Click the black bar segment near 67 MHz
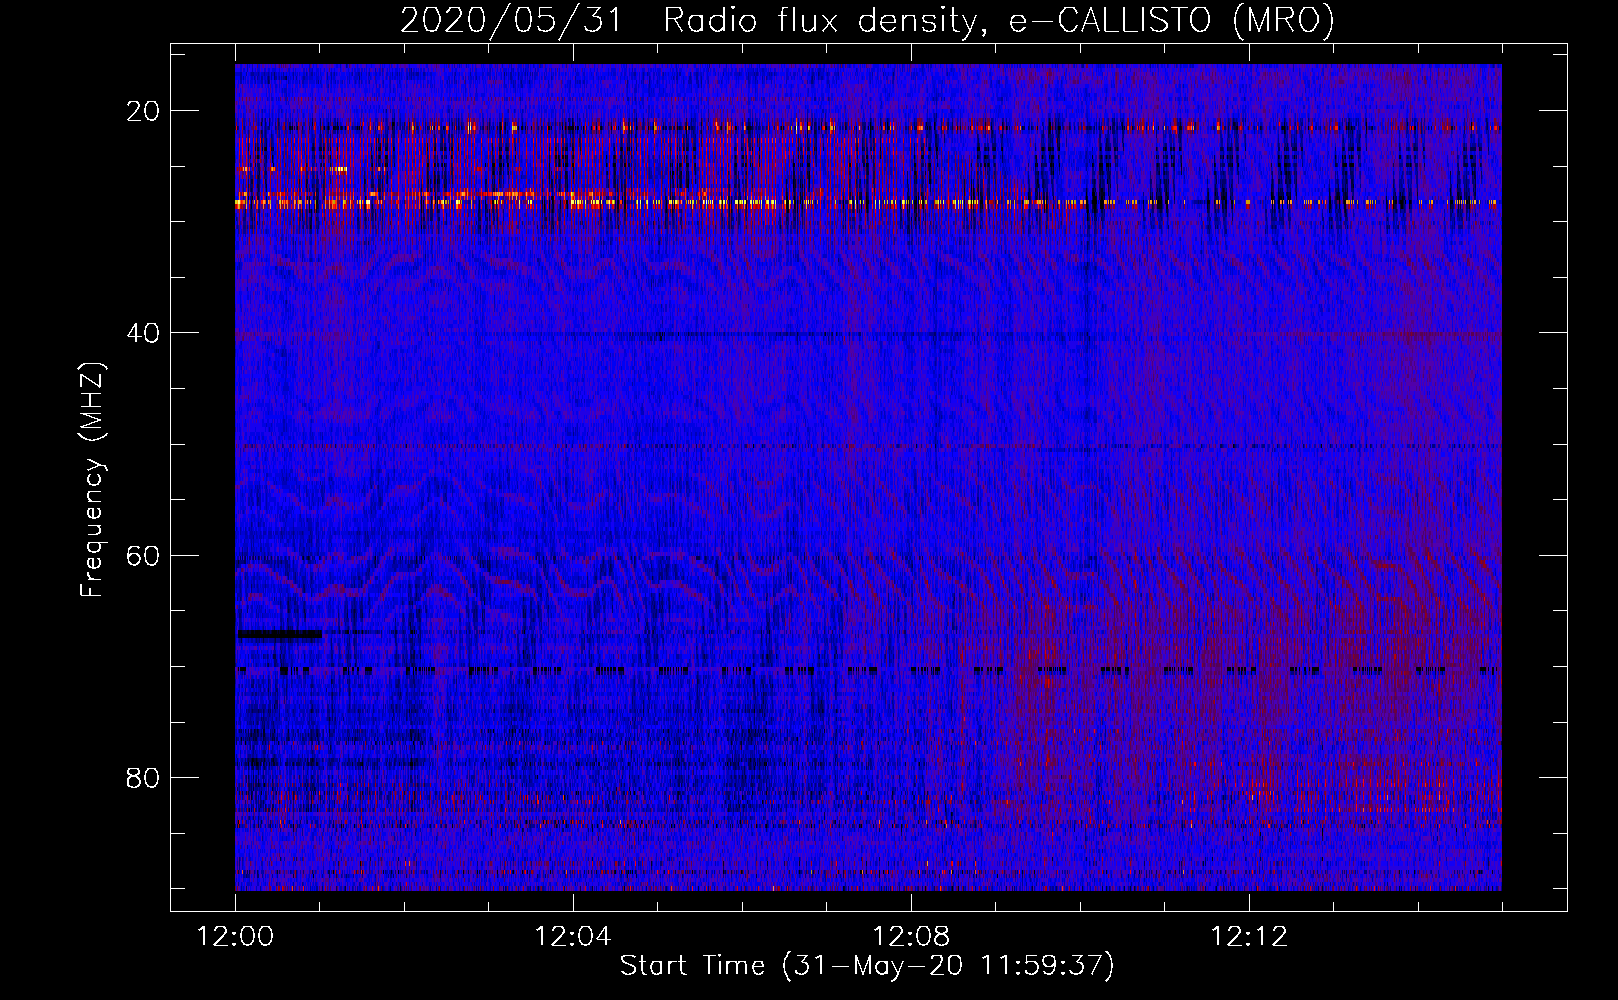Viewport: 1618px width, 1000px height. click(279, 634)
